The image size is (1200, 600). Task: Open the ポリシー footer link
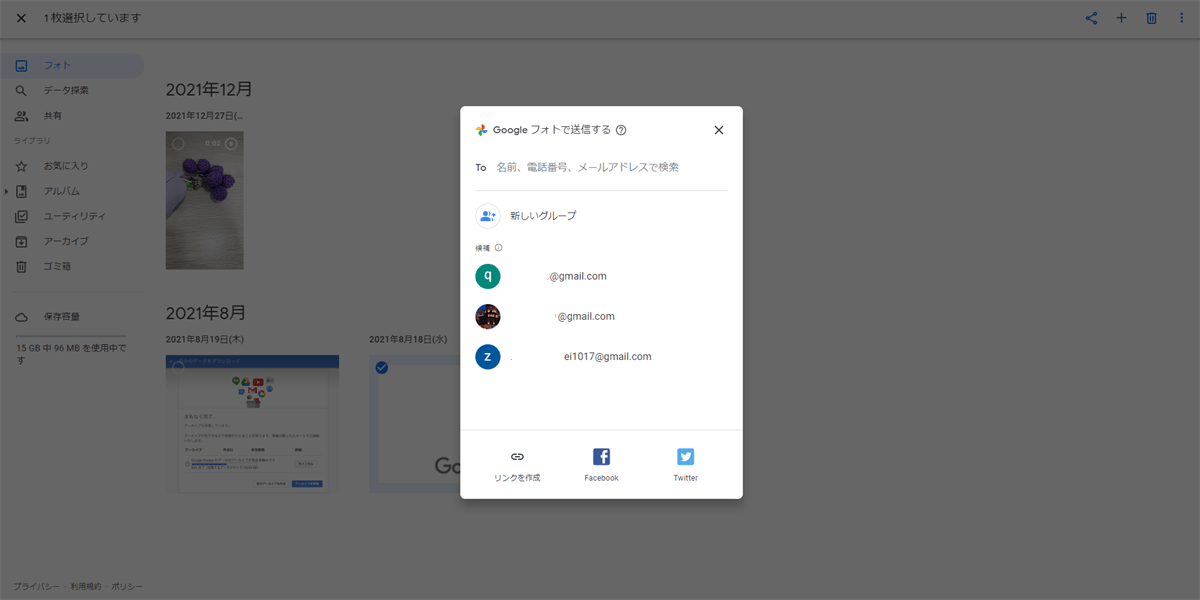click(127, 586)
